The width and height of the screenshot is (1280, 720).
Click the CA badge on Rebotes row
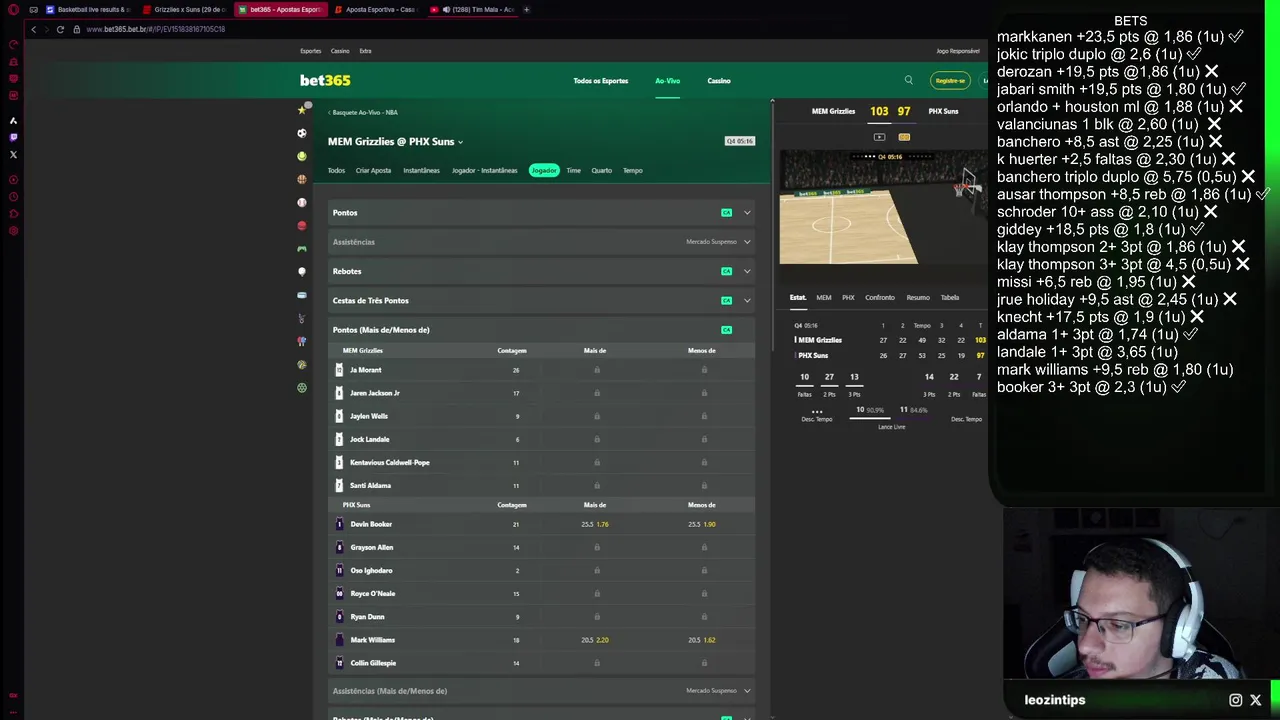pyautogui.click(x=727, y=271)
